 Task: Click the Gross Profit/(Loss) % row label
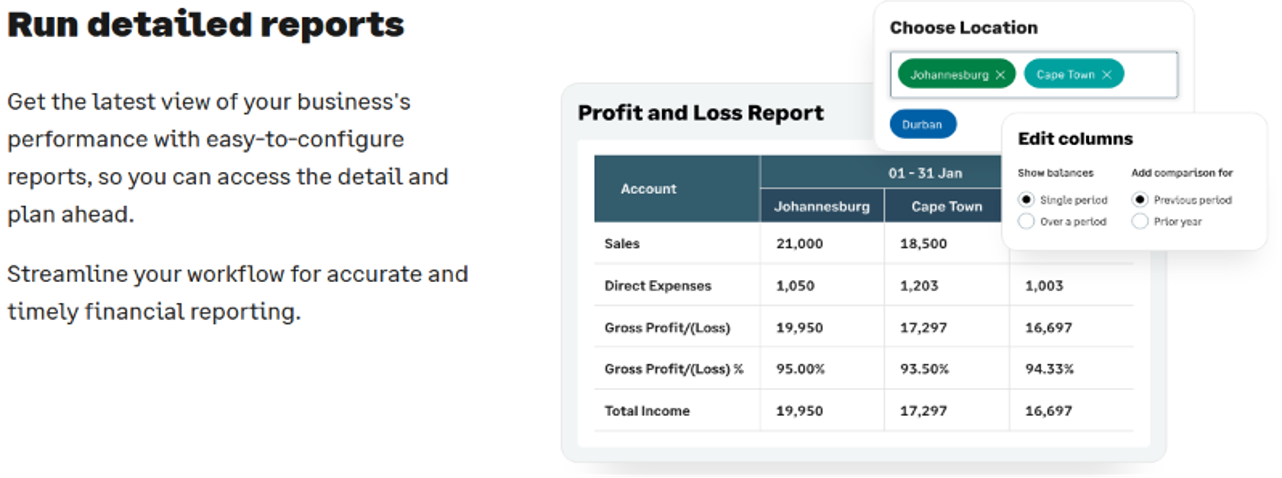pyautogui.click(x=674, y=369)
